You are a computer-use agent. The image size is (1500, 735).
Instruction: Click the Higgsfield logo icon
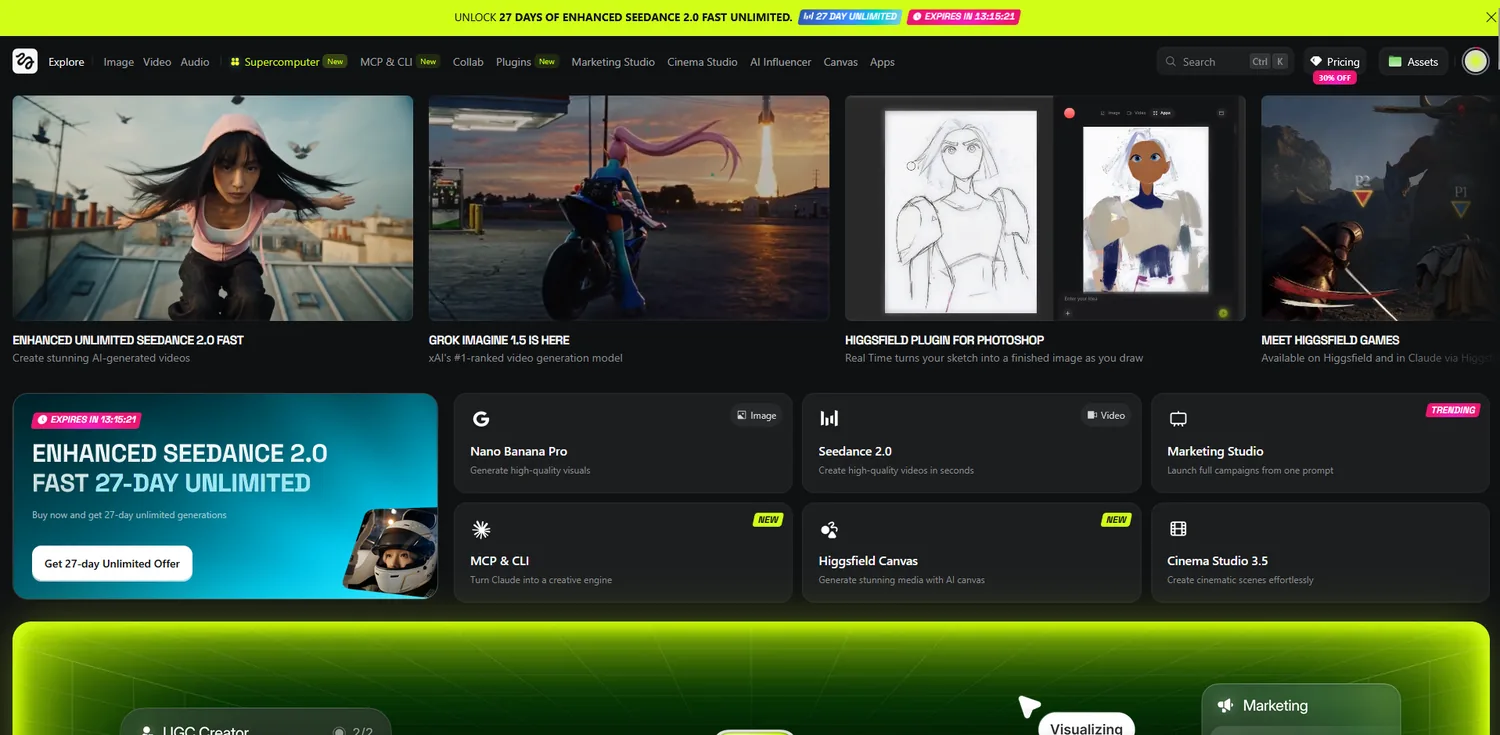click(x=25, y=61)
